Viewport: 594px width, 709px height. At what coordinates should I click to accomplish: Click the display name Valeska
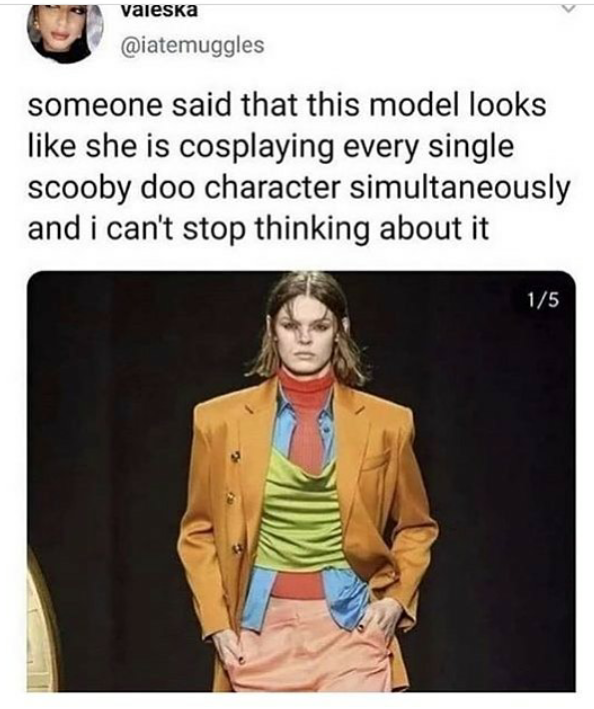[159, 9]
